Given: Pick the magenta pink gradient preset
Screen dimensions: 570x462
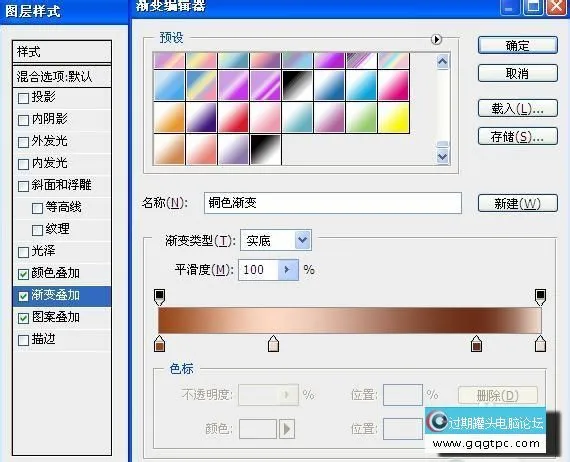Looking at the screenshot, I should [x=394, y=85].
